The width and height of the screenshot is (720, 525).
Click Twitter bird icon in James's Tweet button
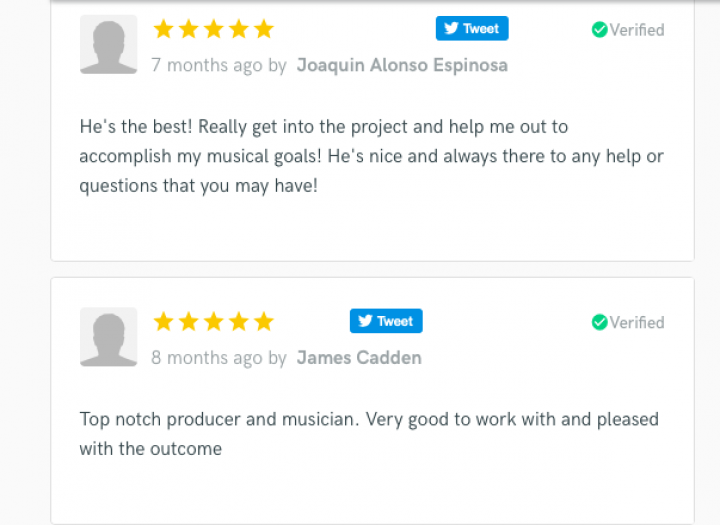[x=366, y=321]
